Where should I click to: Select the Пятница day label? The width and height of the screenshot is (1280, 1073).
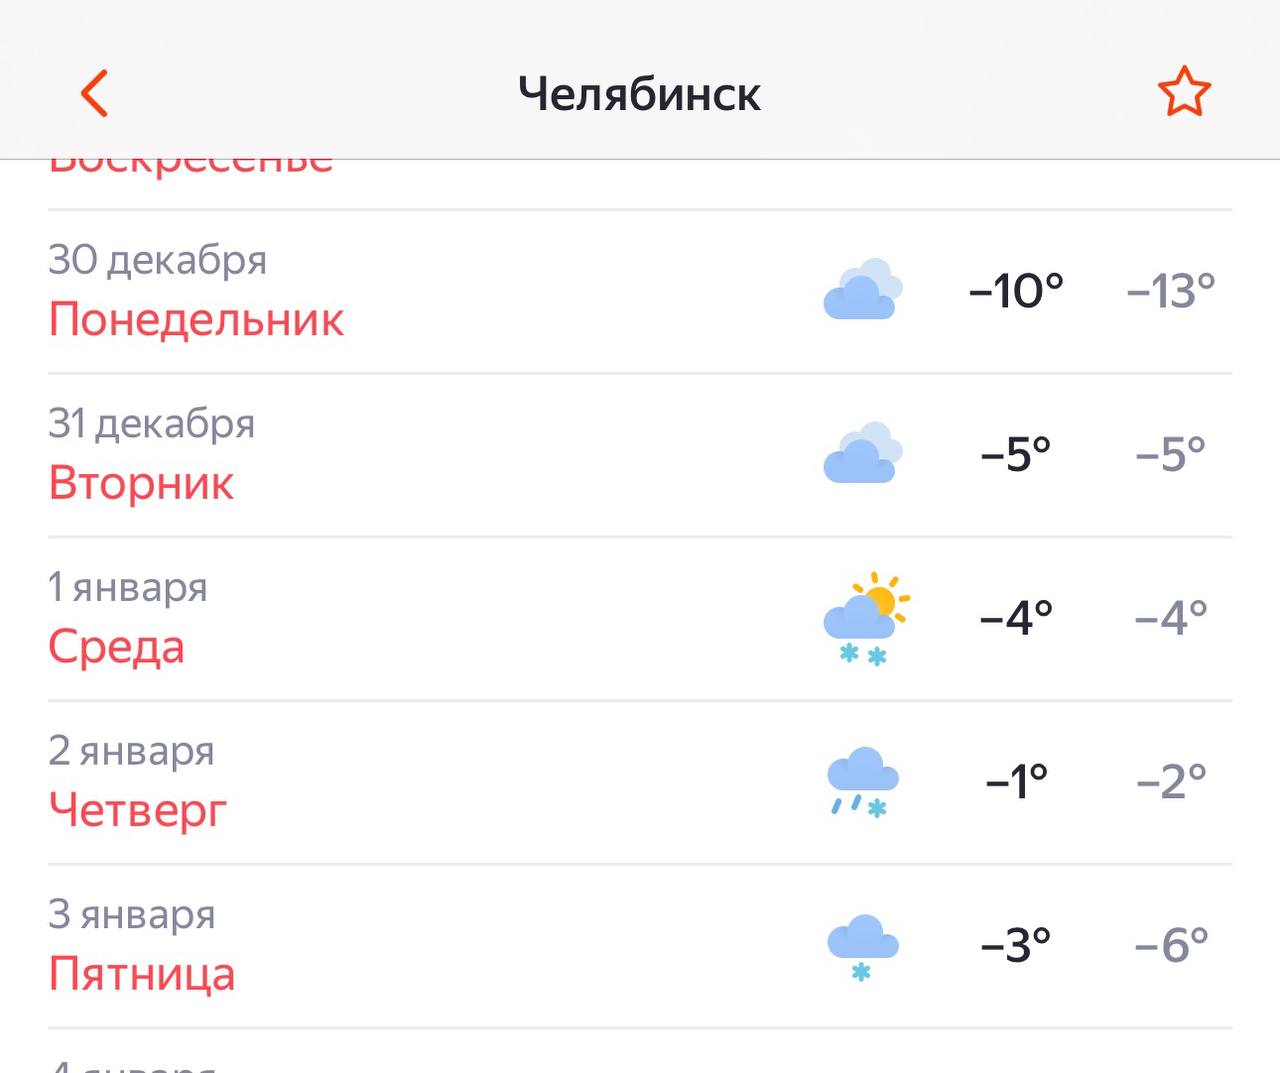(x=142, y=974)
